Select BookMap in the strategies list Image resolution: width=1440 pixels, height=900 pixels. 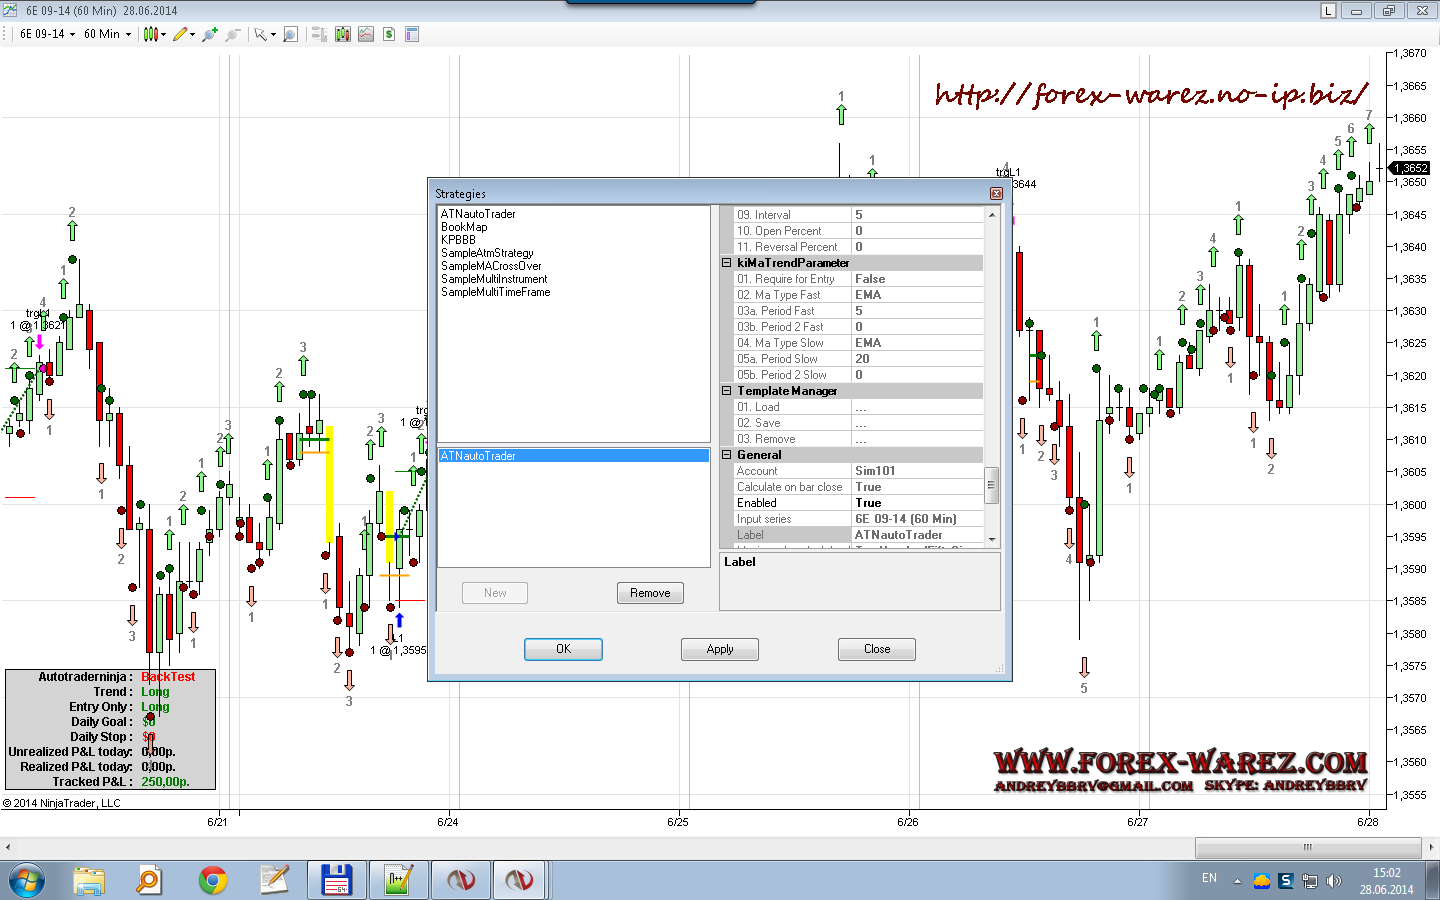[x=464, y=227]
